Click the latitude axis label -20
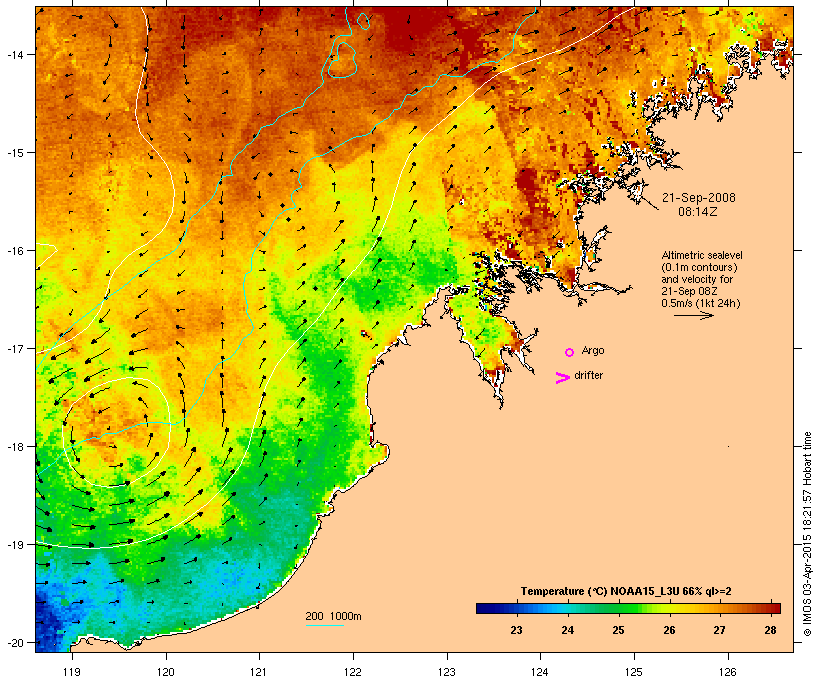 15,642
